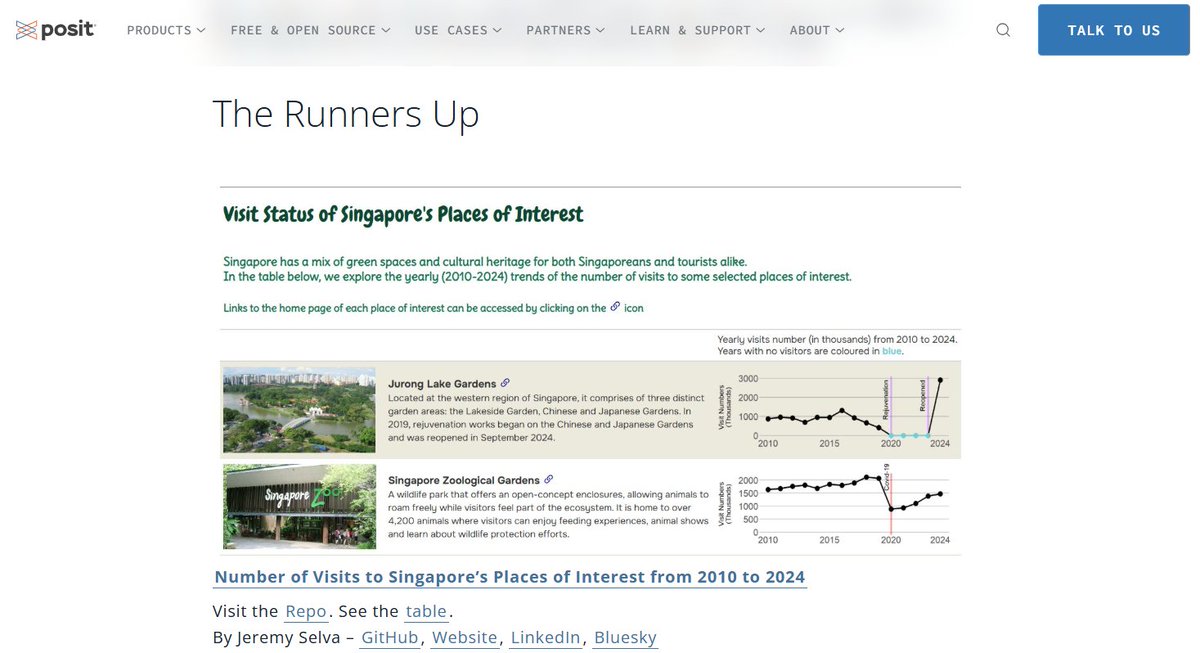Open the search icon in the header
Screen dimensions: 1200x653
(1003, 30)
